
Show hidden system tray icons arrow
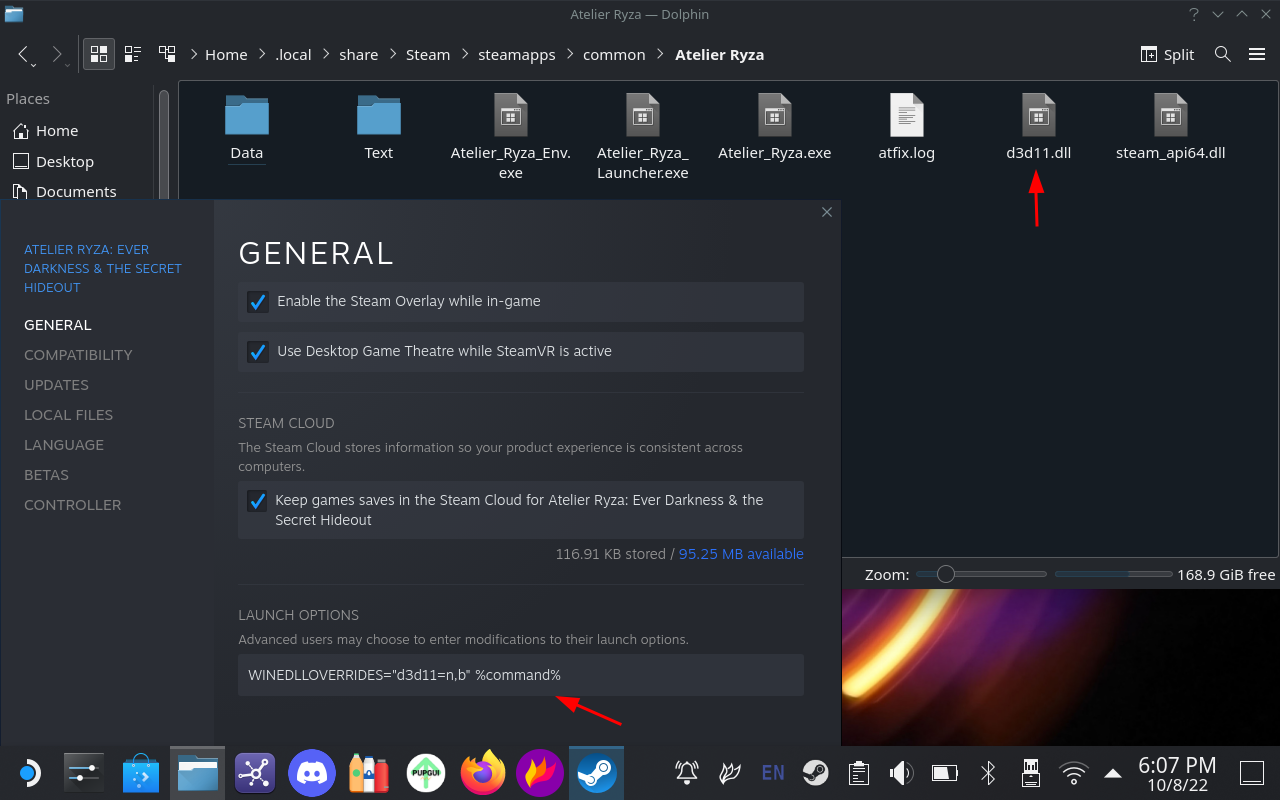(x=1113, y=773)
